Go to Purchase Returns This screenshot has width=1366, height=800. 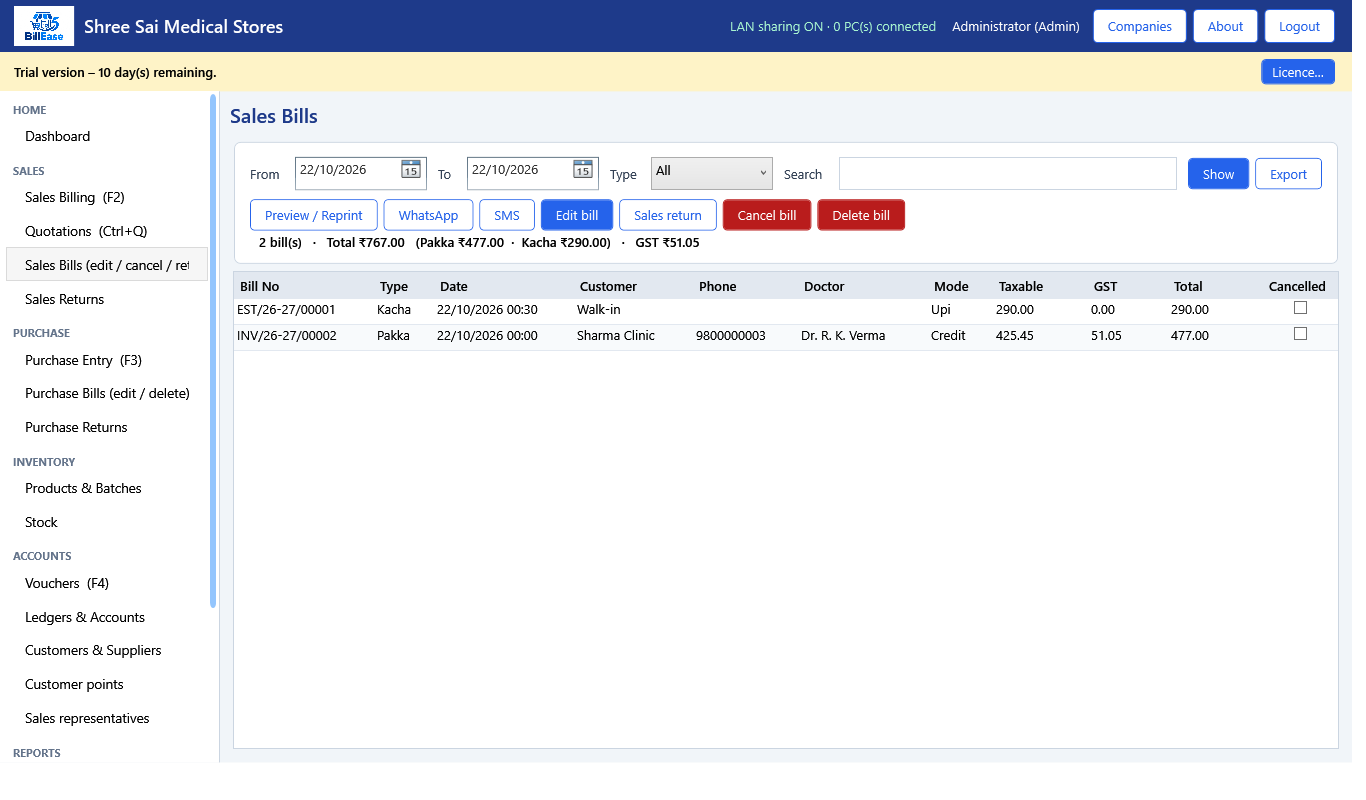(x=106, y=427)
